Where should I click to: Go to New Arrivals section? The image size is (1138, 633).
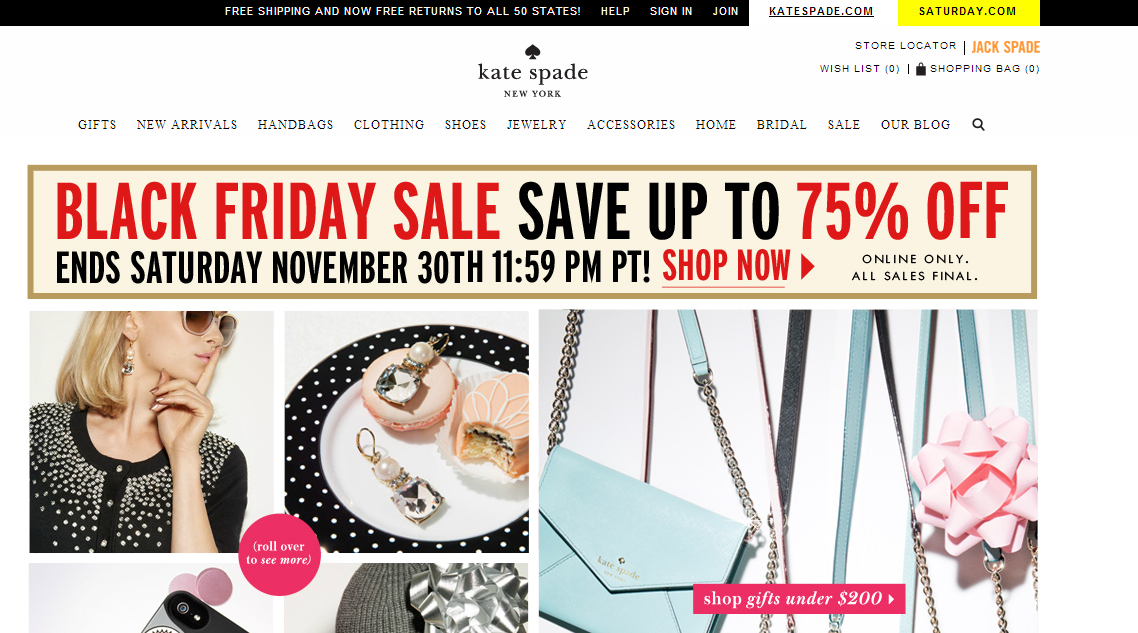[187, 125]
